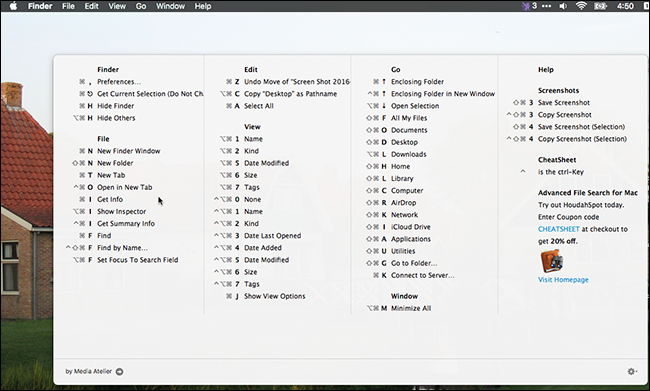Click the purple status icon beside 3
Image resolution: width=650 pixels, height=391 pixels.
[526, 6]
